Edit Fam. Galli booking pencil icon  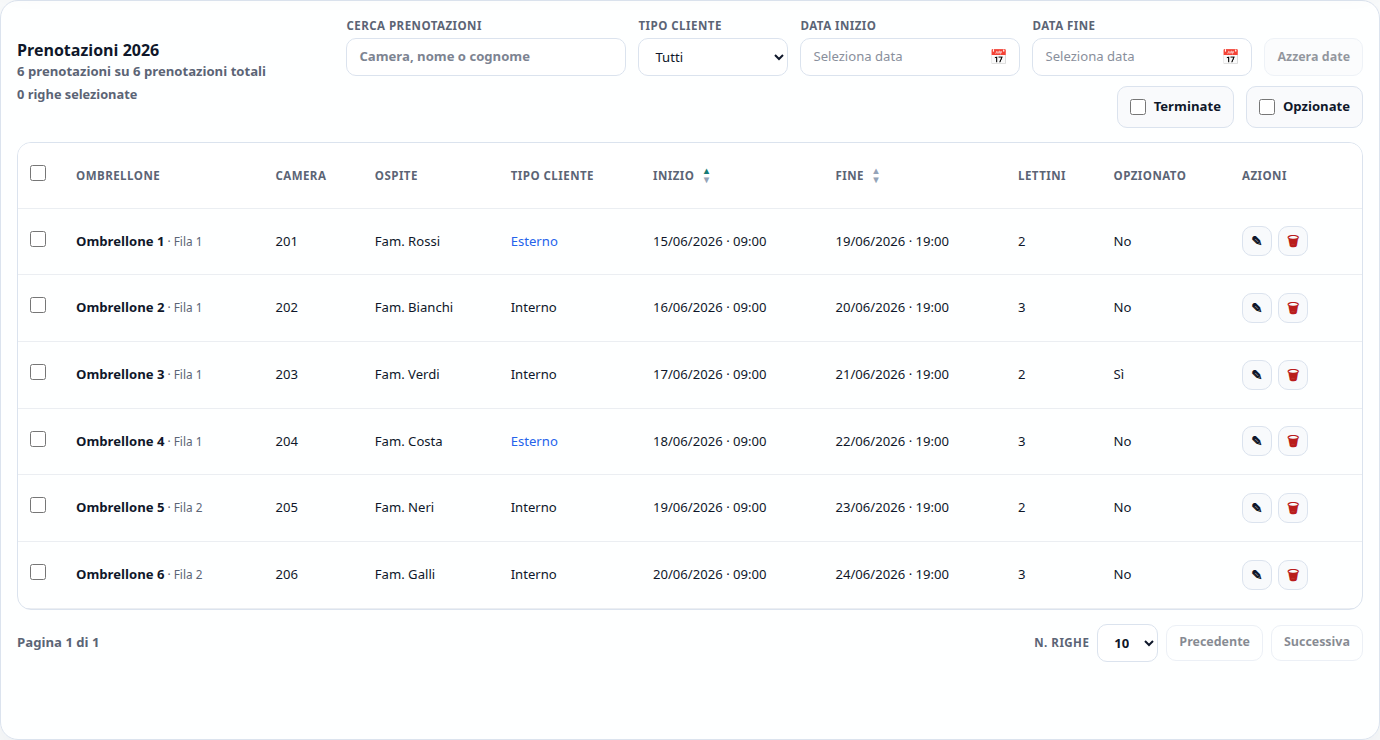[1257, 575]
